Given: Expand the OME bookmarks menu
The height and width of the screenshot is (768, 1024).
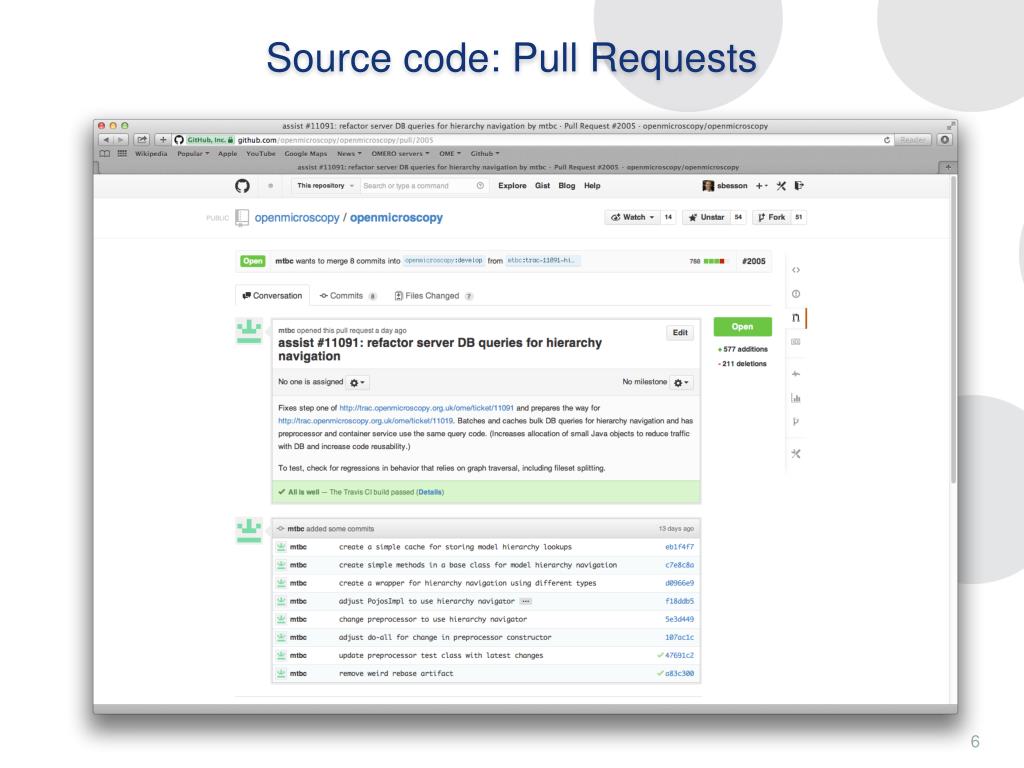Looking at the screenshot, I should click(450, 153).
